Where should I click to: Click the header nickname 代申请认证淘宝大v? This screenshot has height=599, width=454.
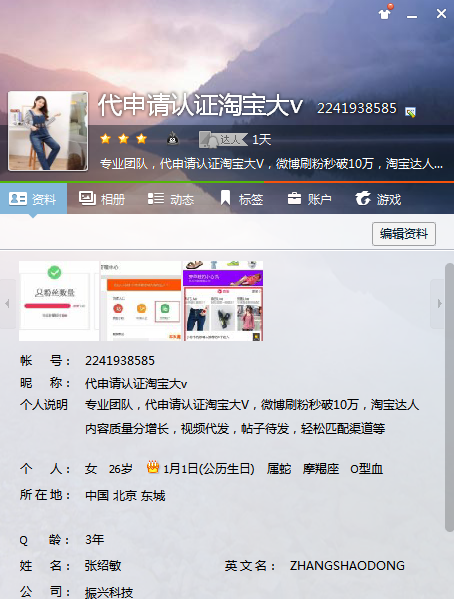[201, 106]
